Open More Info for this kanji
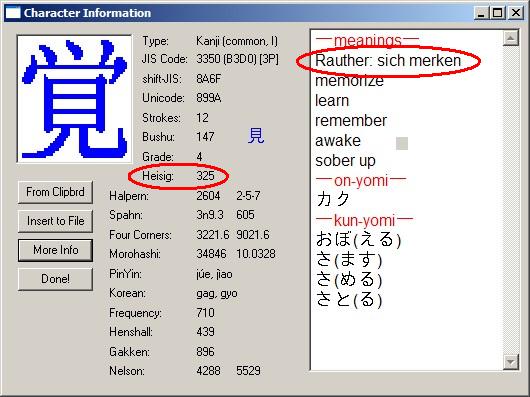The height and width of the screenshot is (397, 530). click(x=55, y=250)
